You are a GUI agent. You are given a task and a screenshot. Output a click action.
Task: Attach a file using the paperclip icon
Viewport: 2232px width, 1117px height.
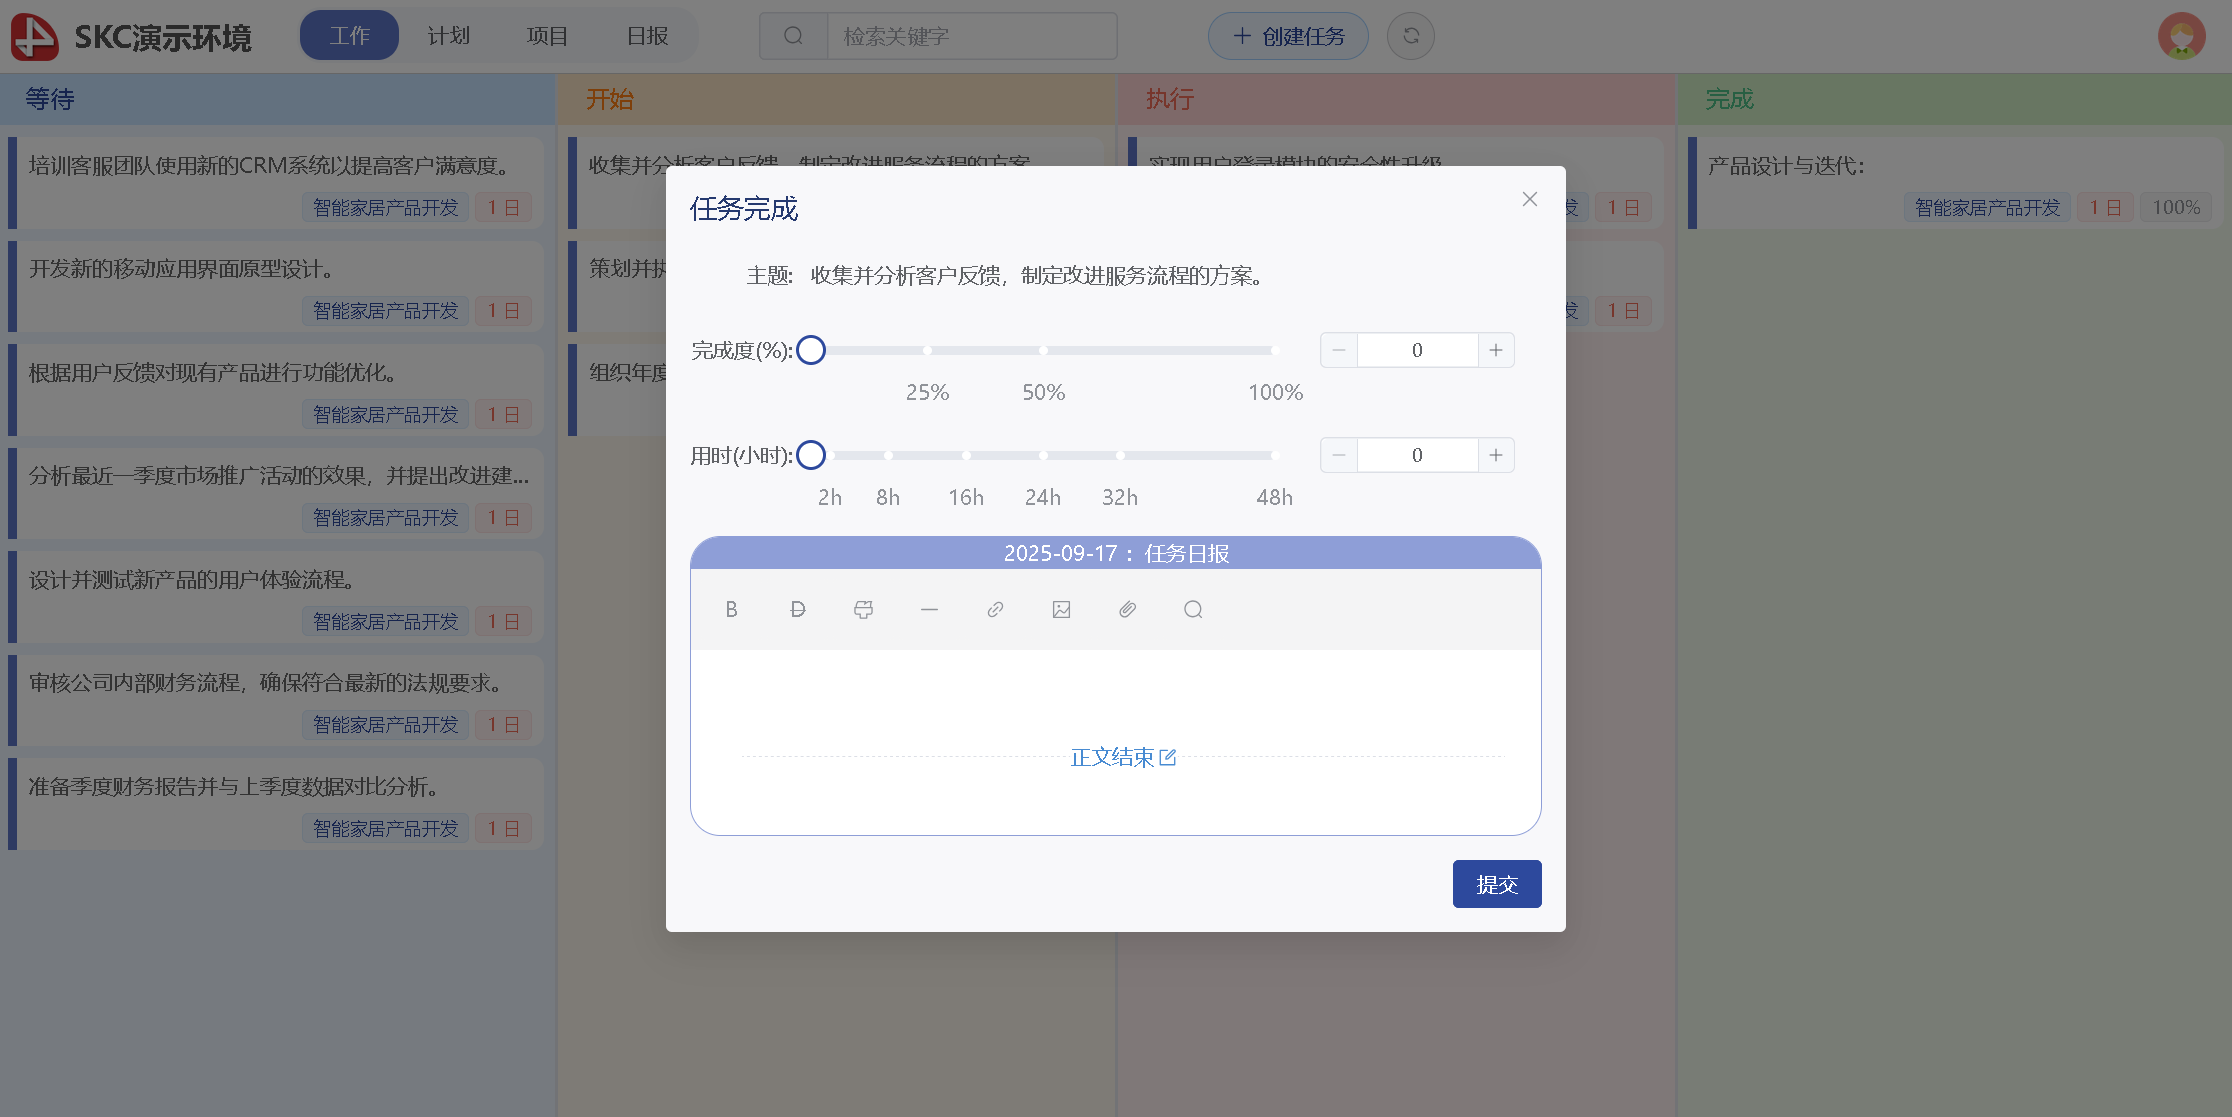1127,609
